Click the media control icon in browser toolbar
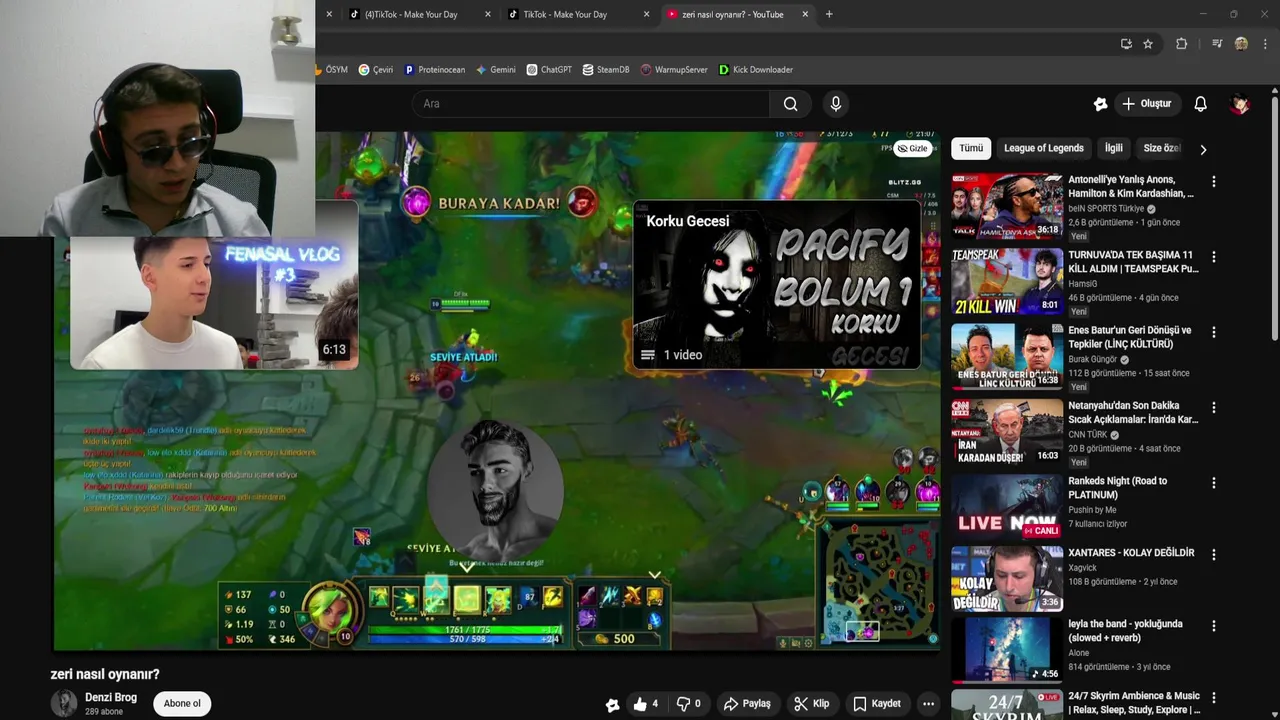Screen dimensions: 1280x720 pos(1217,44)
